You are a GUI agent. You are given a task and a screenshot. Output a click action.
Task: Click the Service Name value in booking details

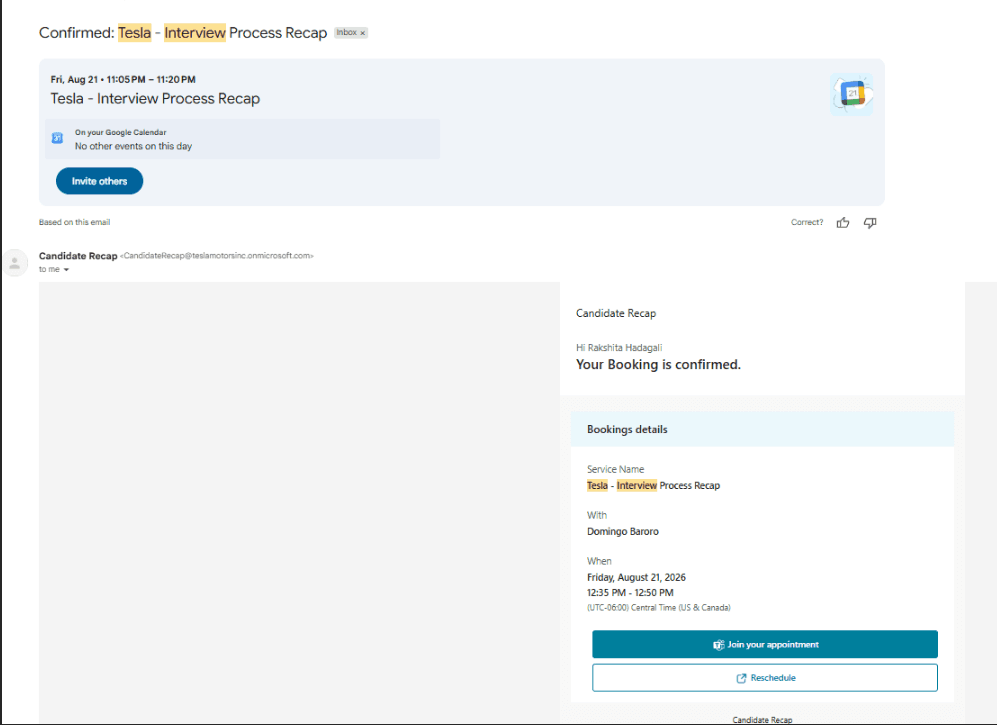tap(653, 486)
